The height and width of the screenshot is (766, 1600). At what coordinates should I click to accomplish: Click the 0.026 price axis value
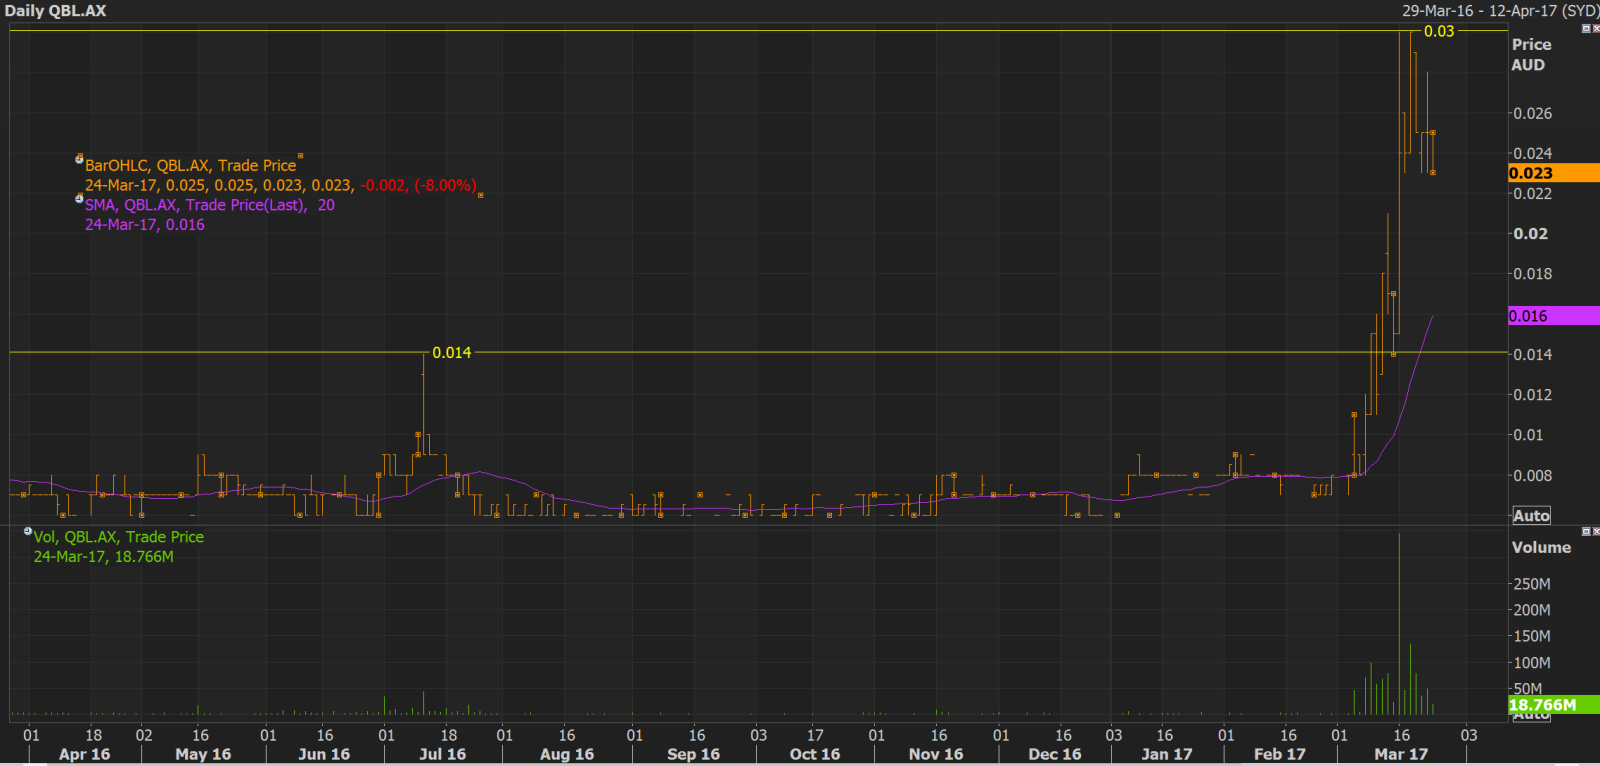pyautogui.click(x=1532, y=114)
